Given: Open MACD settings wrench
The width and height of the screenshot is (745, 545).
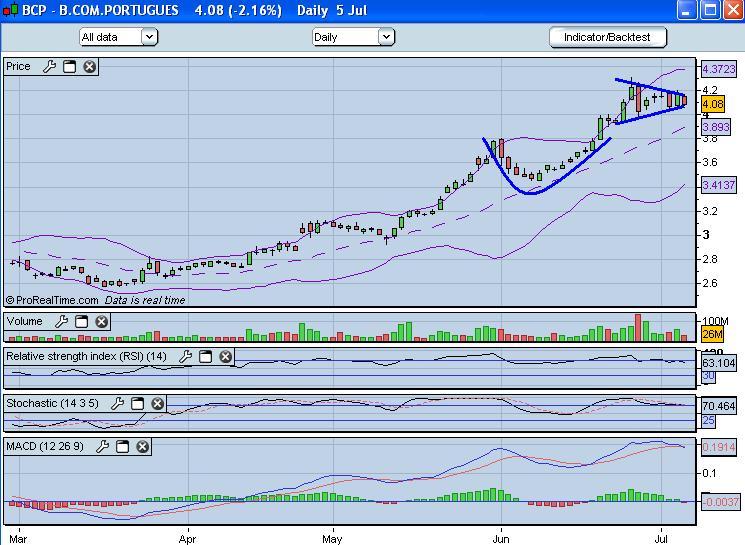Looking at the screenshot, I should click(103, 447).
